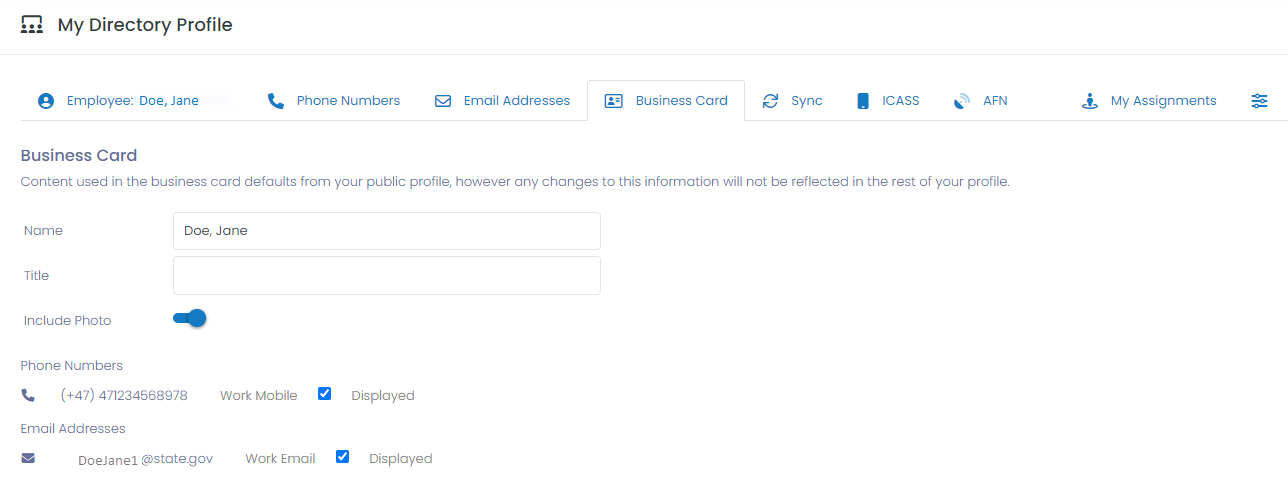Click the empty Title input field
Viewport: 1288px width, 487px height.
(387, 276)
